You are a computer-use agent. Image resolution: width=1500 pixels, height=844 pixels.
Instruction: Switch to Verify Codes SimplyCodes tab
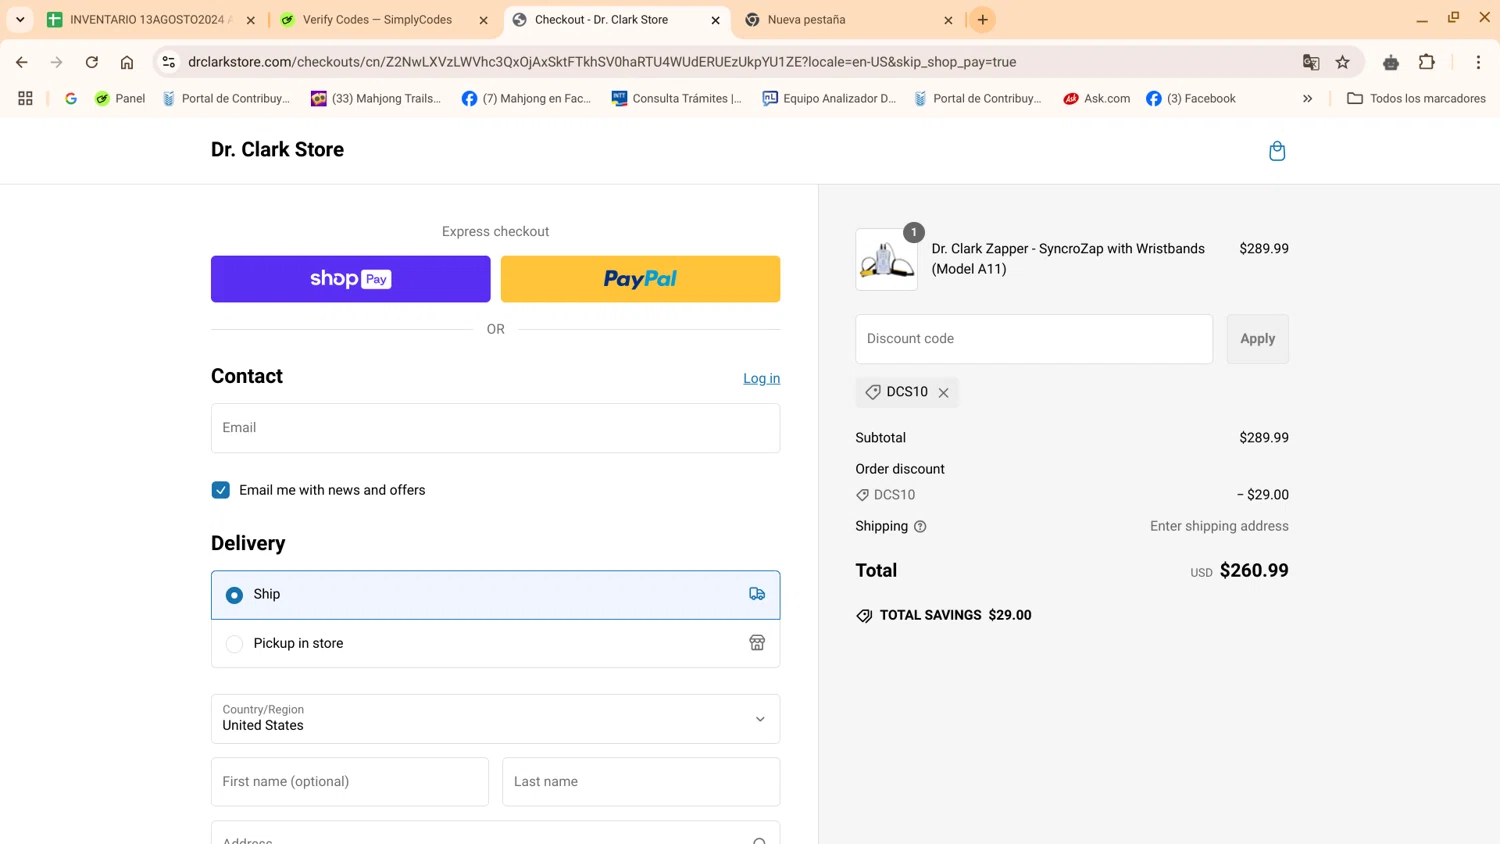point(383,20)
